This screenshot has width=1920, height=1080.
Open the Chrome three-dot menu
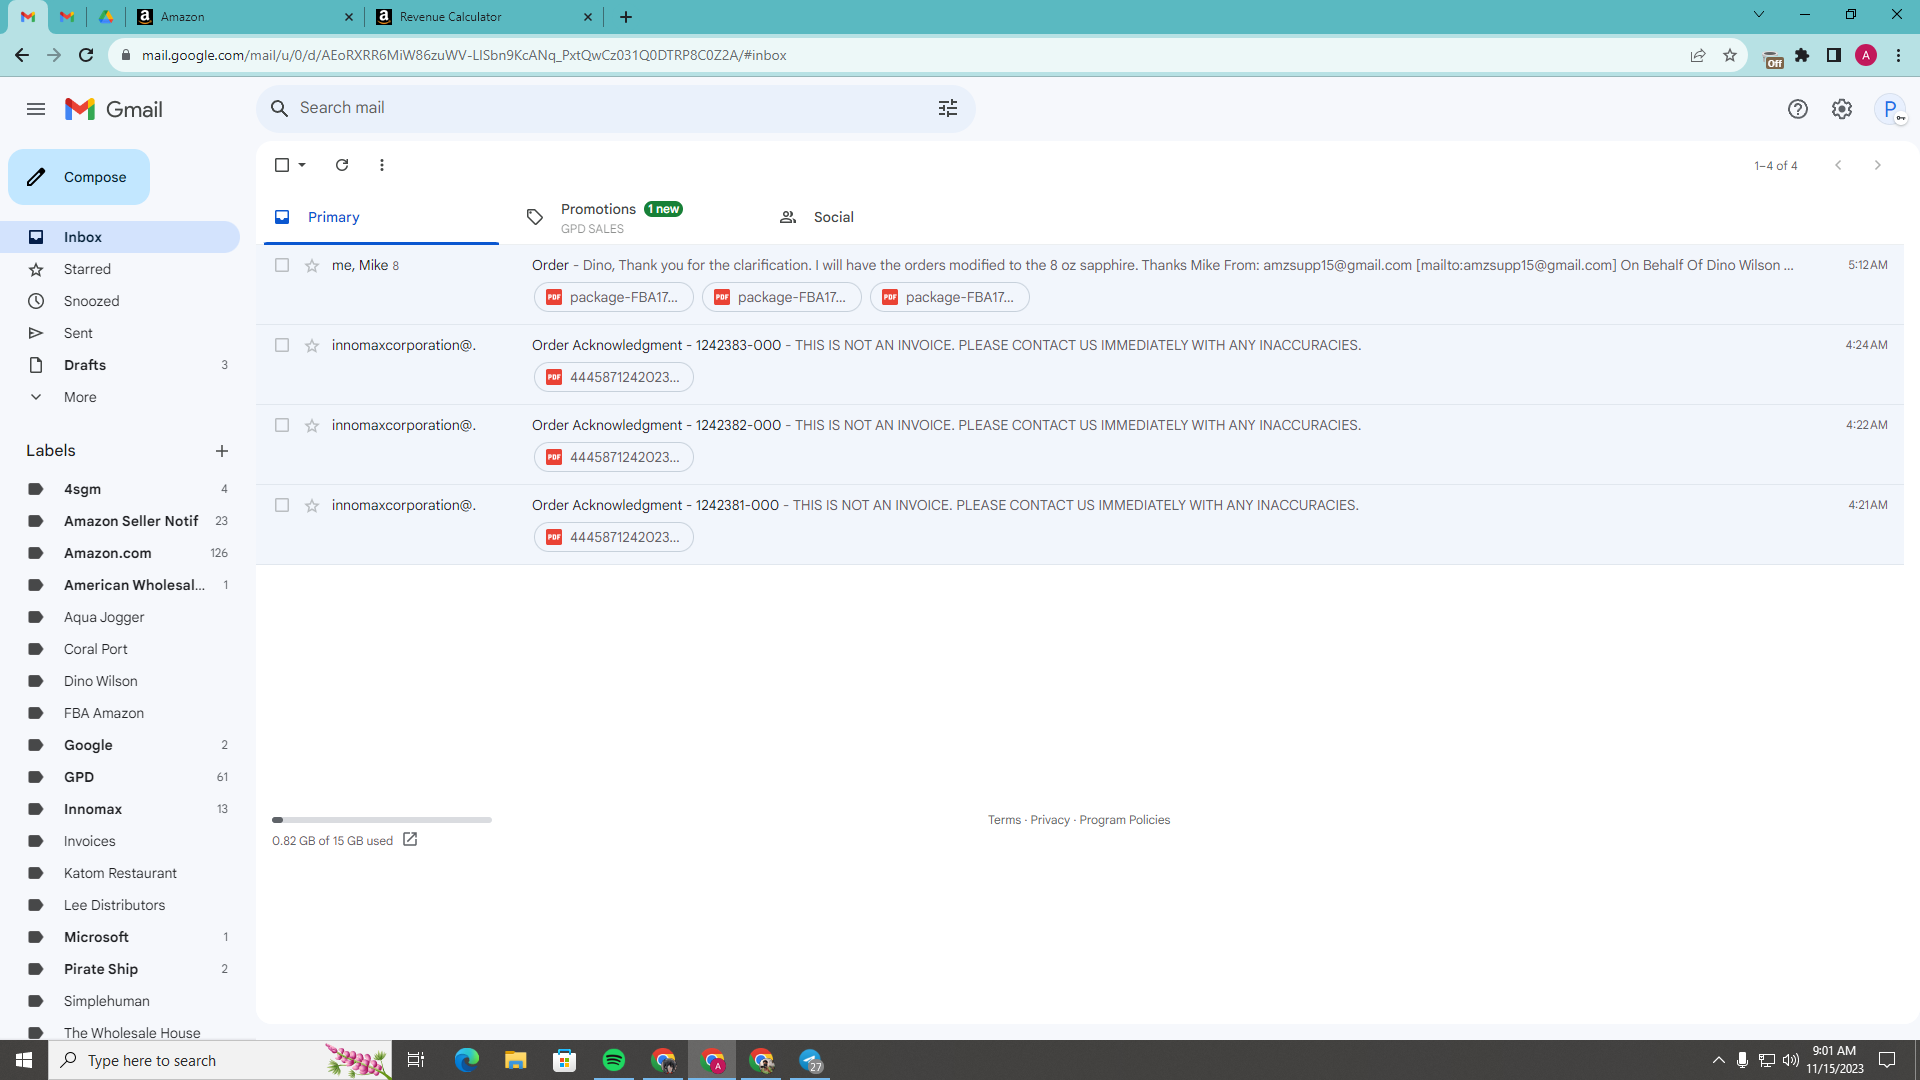click(x=1898, y=55)
